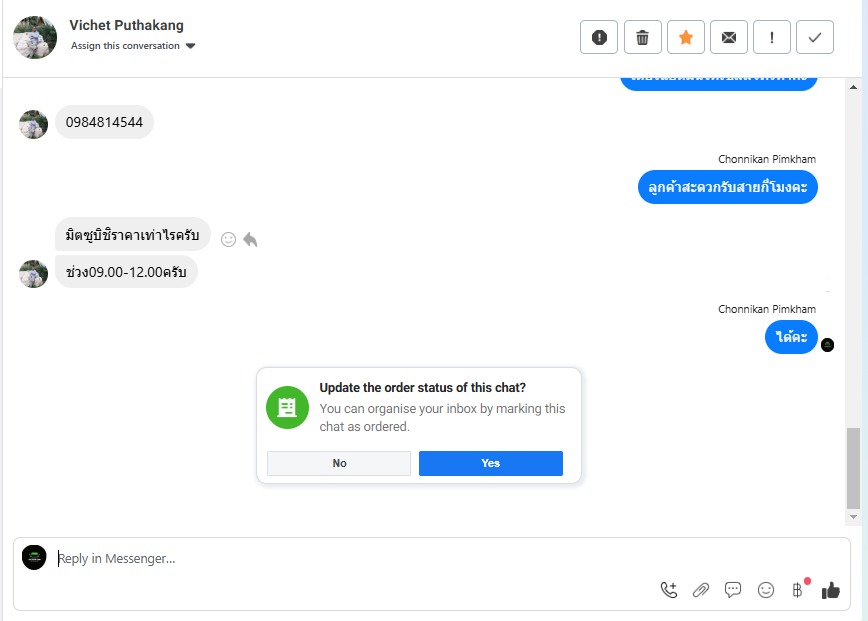Open Vichet Puthakang's profile picture in header
868x621 pixels.
pos(35,38)
